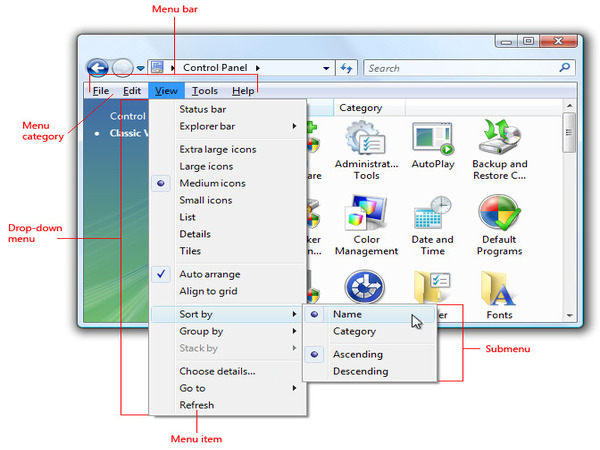Toggle the Auto arrange option
600x450 pixels.
pyautogui.click(x=209, y=274)
